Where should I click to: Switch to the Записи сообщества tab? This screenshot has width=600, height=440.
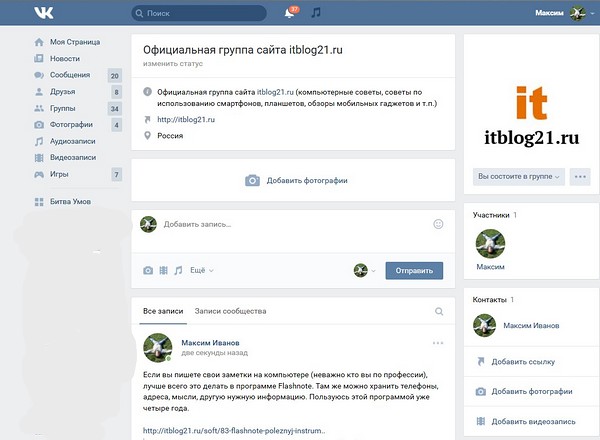coord(230,311)
